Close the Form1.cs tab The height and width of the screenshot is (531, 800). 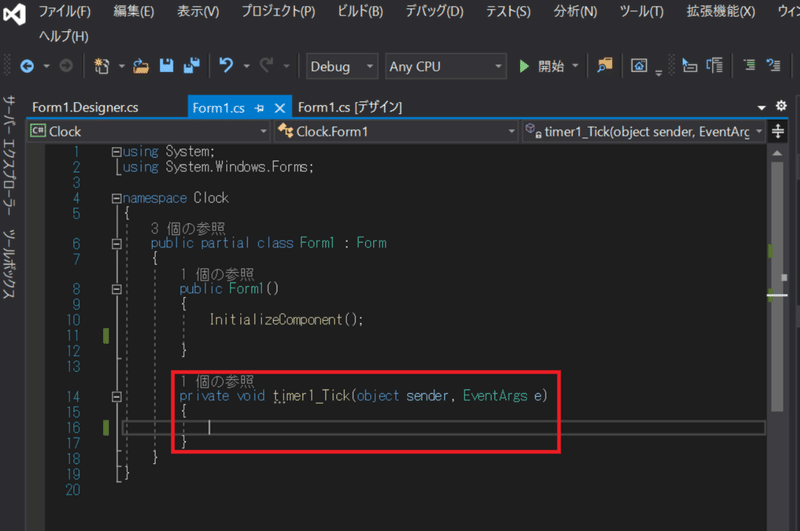coord(280,108)
